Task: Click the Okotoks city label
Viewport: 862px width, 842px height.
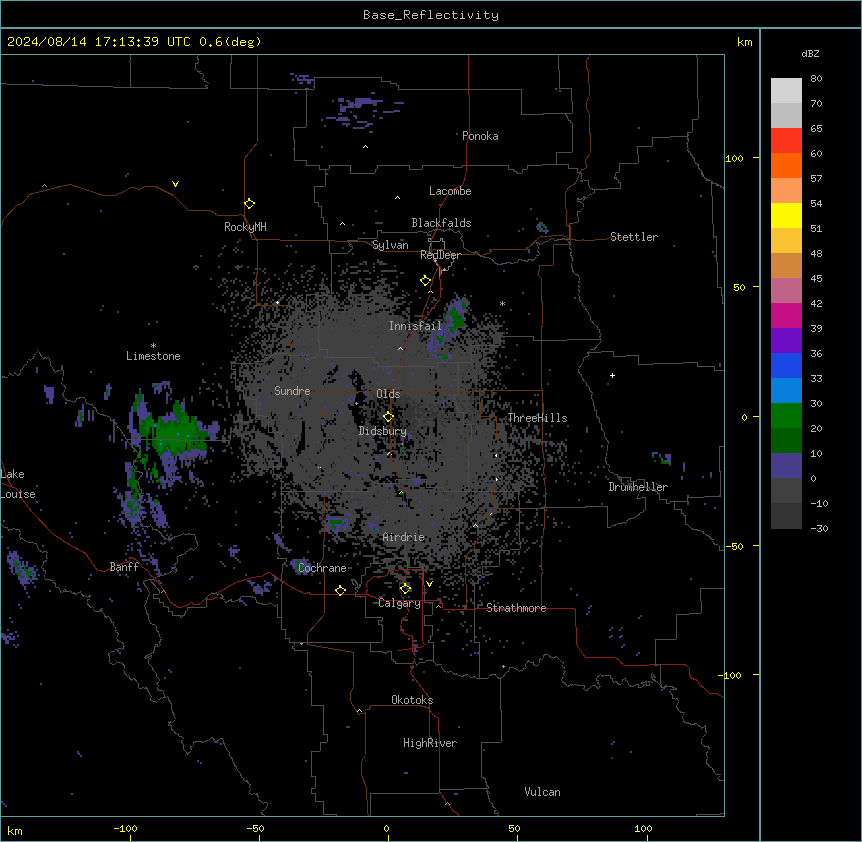Action: 412,700
